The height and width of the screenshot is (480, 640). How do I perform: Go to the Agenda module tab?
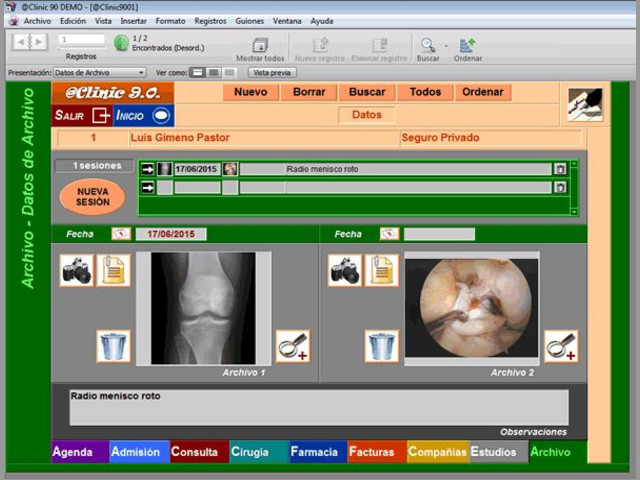point(80,451)
